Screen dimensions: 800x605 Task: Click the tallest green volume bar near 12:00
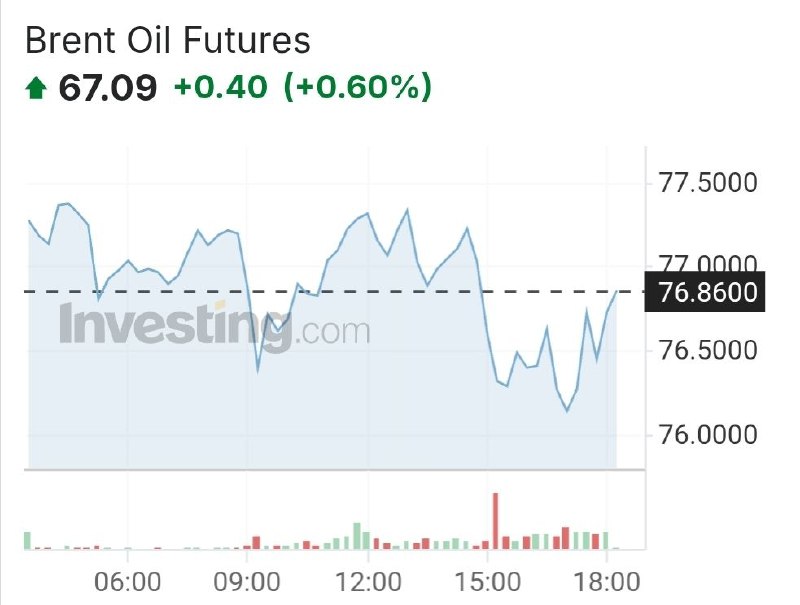[x=357, y=536]
